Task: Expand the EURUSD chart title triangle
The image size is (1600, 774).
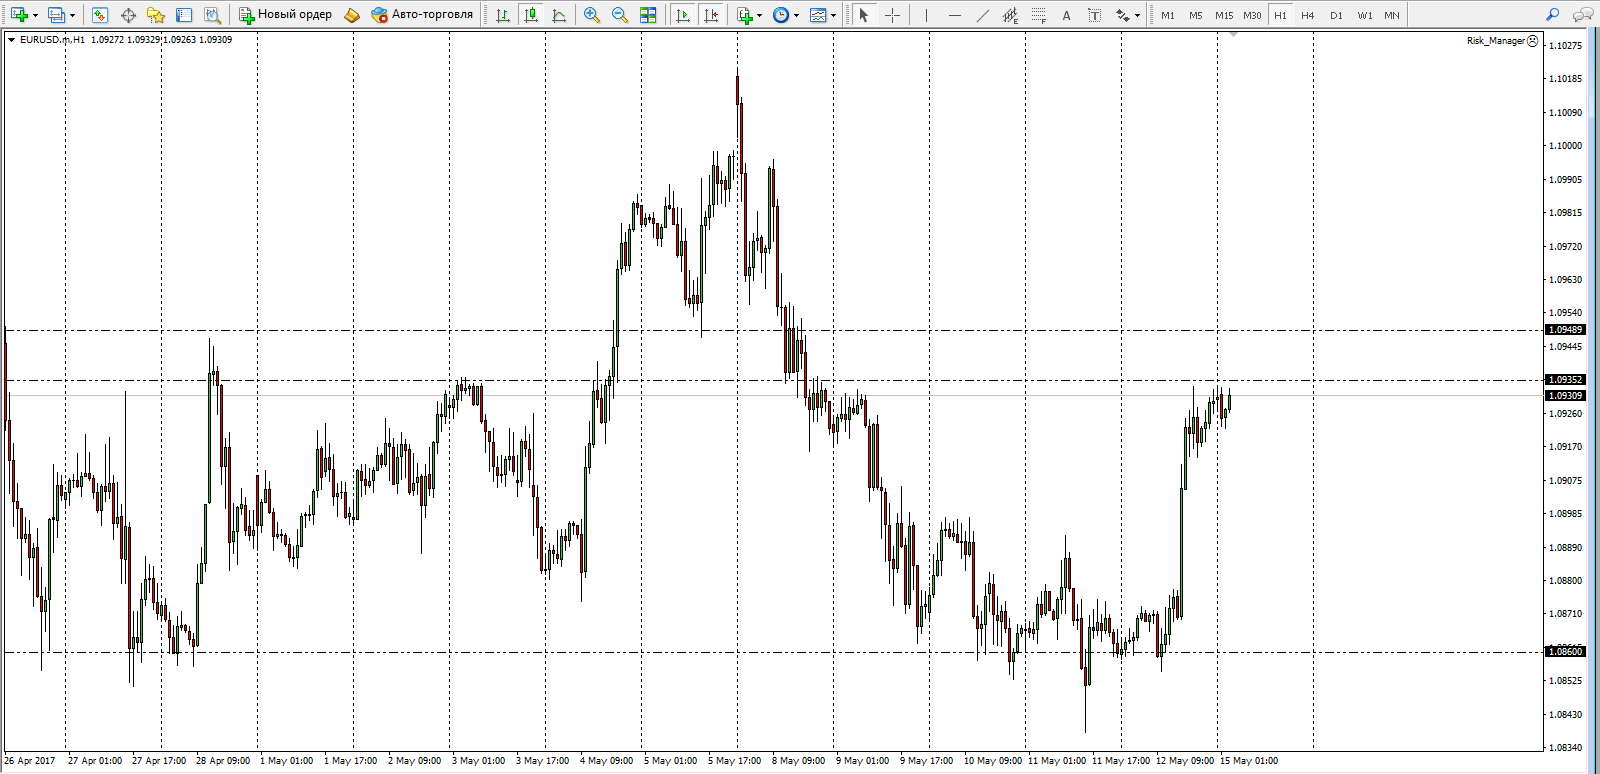Action: [11, 40]
